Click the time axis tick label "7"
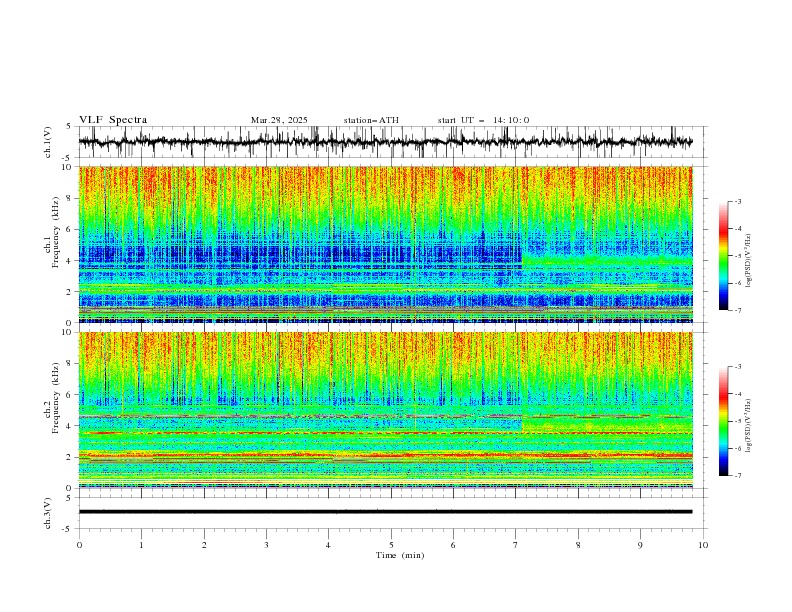The width and height of the screenshot is (792, 612). pos(516,545)
